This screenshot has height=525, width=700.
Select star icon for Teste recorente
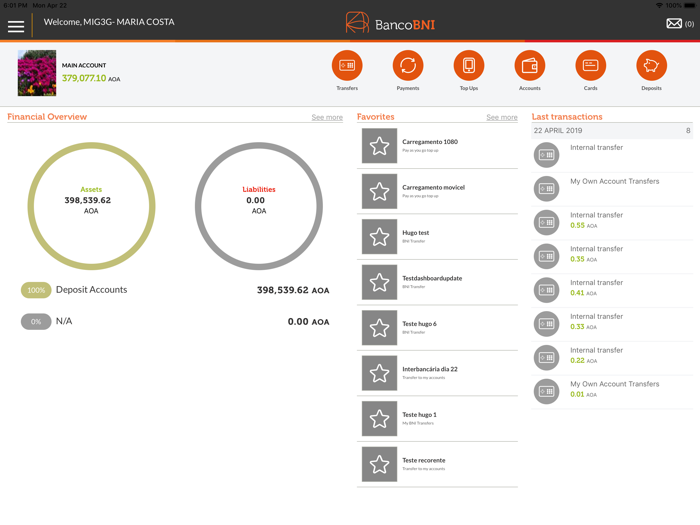(379, 465)
